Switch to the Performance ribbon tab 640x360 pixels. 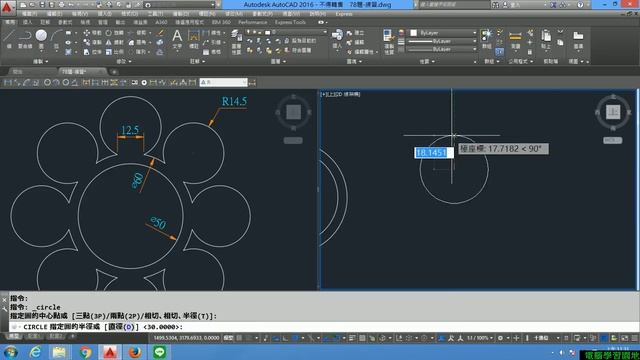pos(253,22)
